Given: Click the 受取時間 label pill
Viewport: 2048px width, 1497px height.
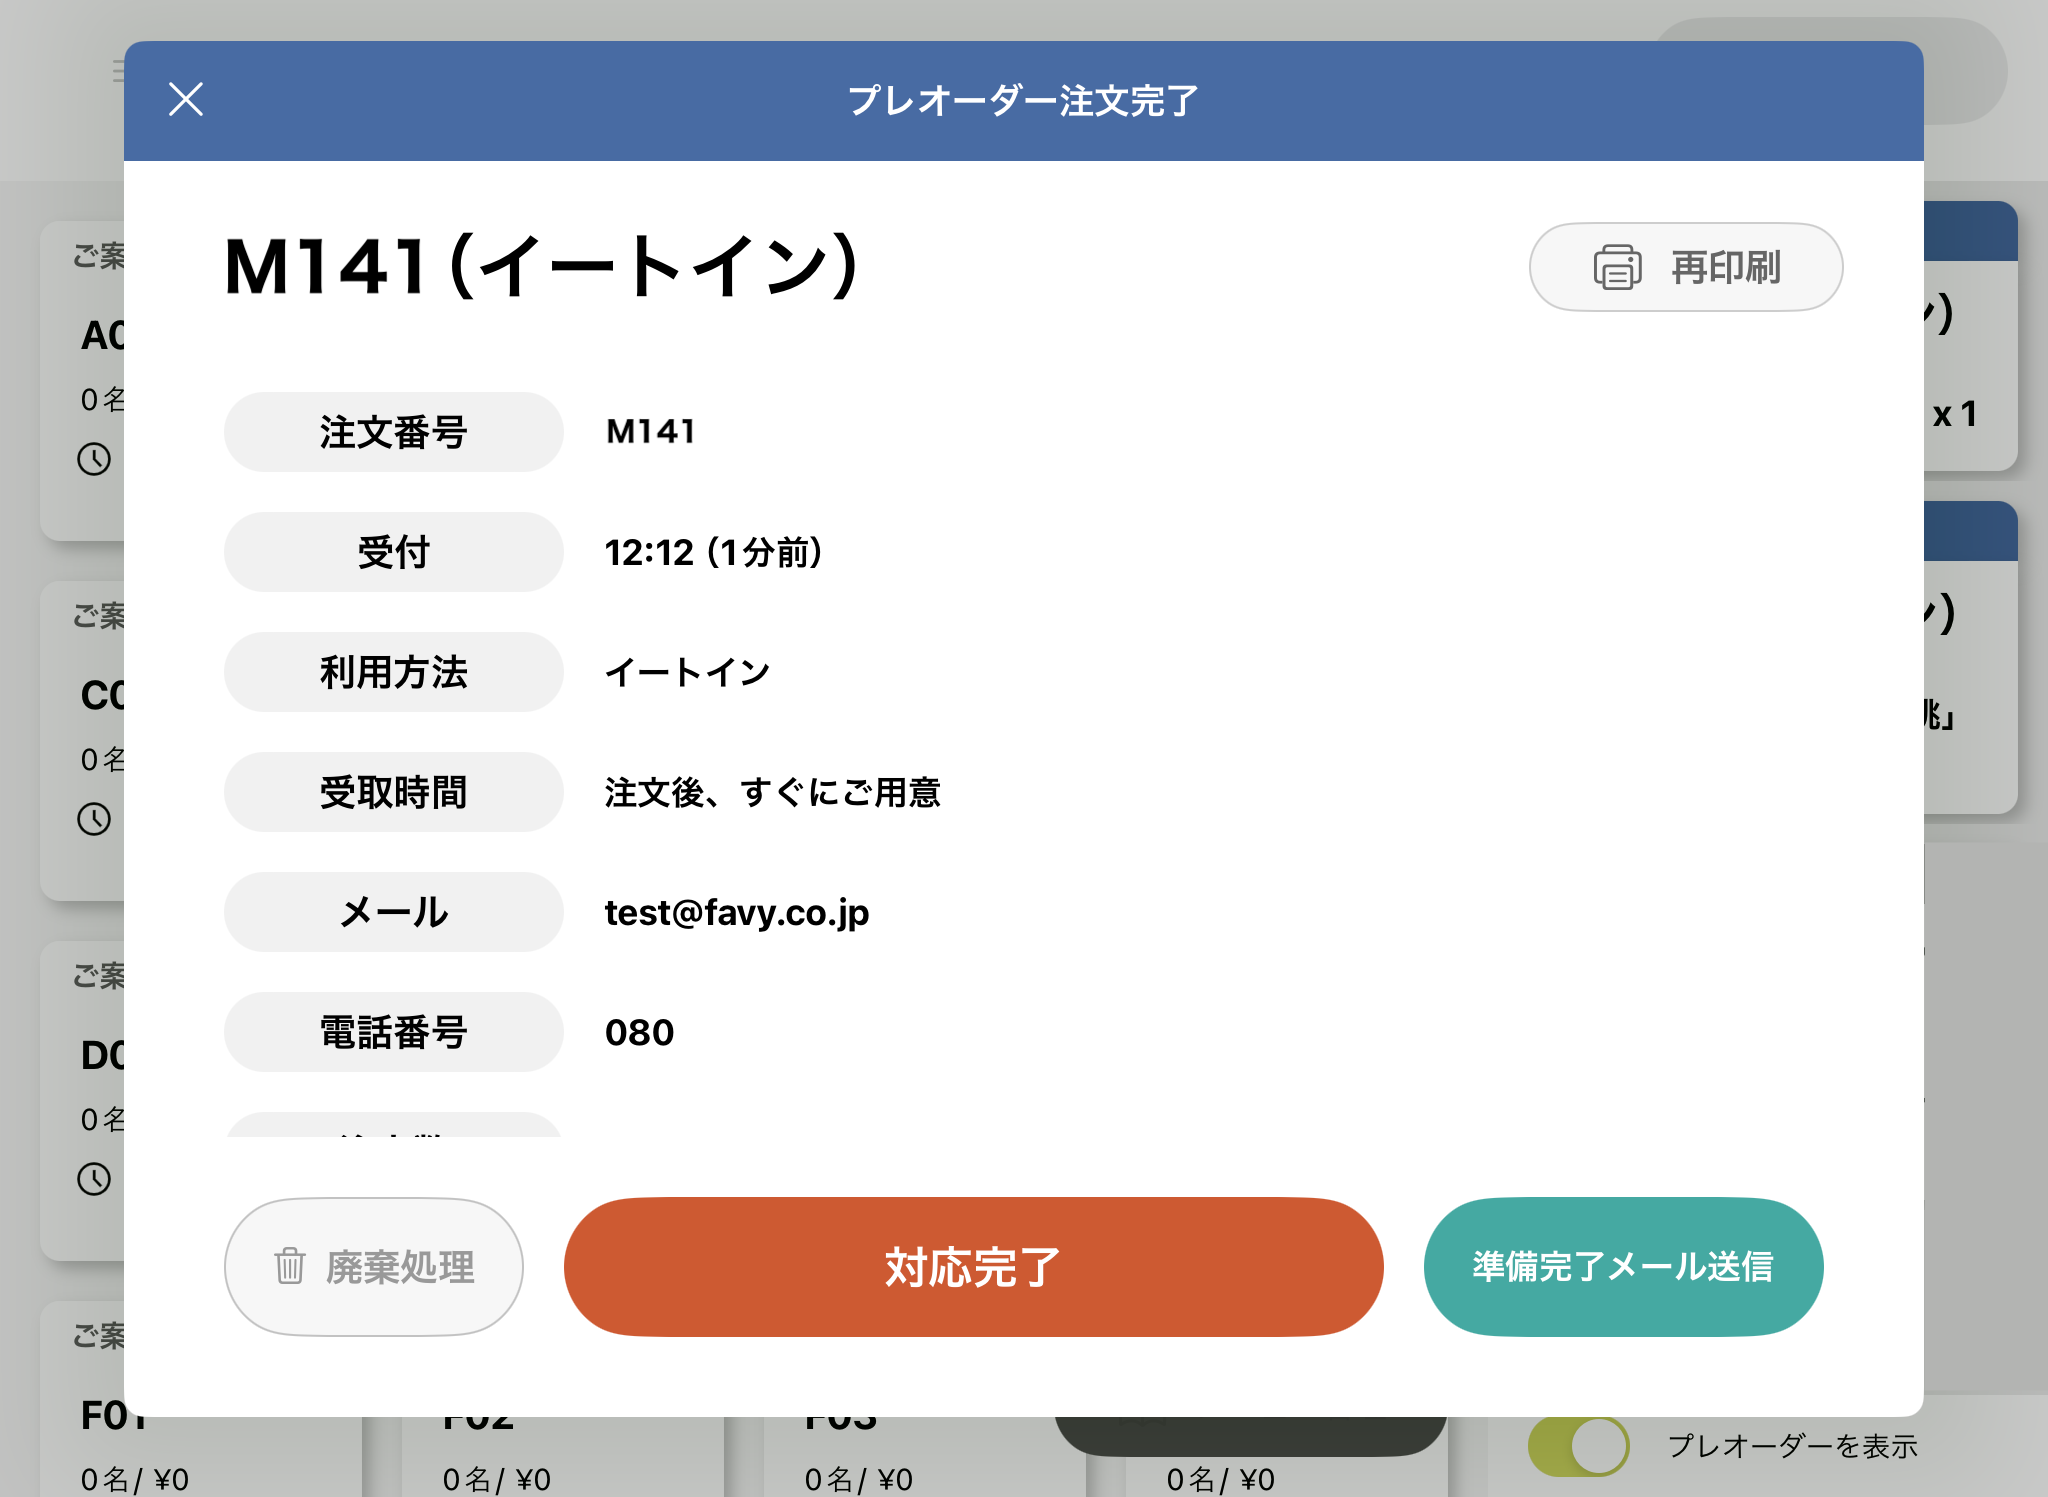Looking at the screenshot, I should pos(393,792).
